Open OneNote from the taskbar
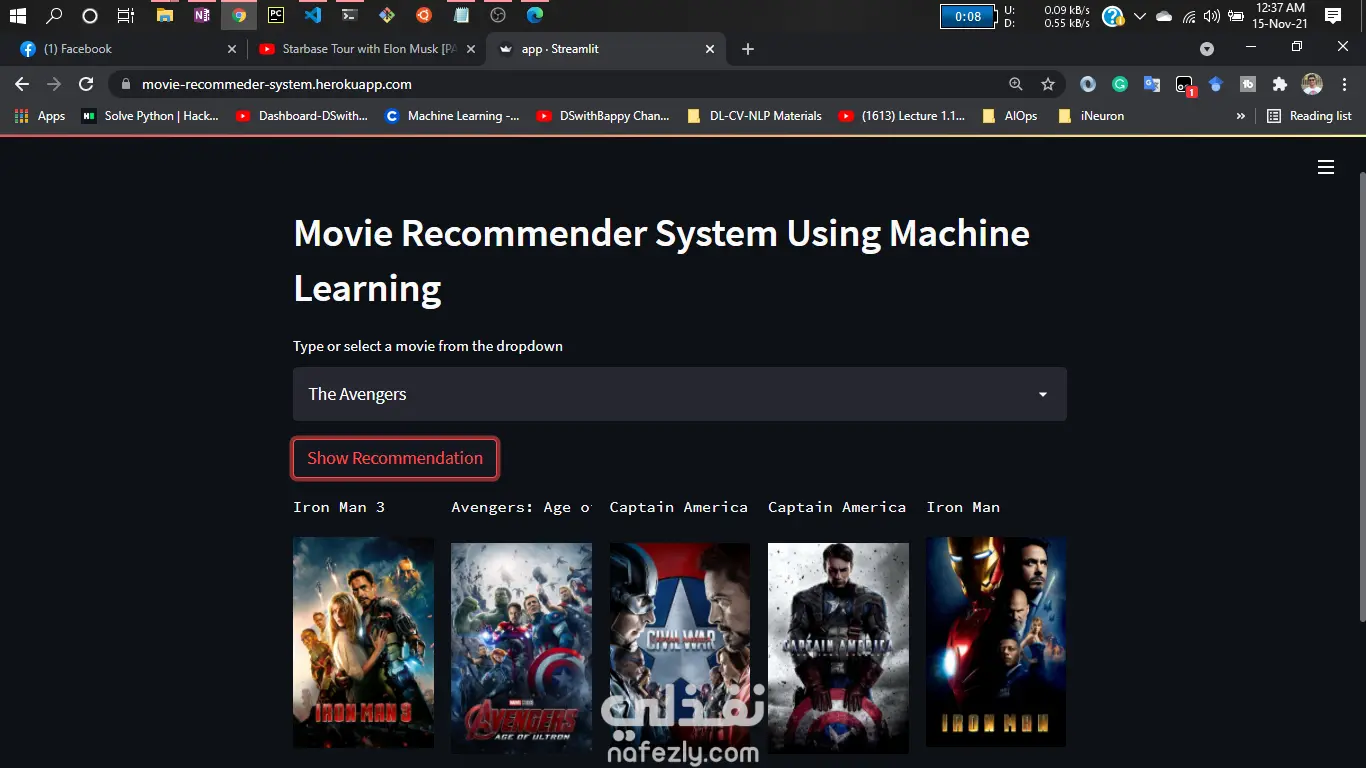Screen dimensions: 1366x768 [x=202, y=15]
